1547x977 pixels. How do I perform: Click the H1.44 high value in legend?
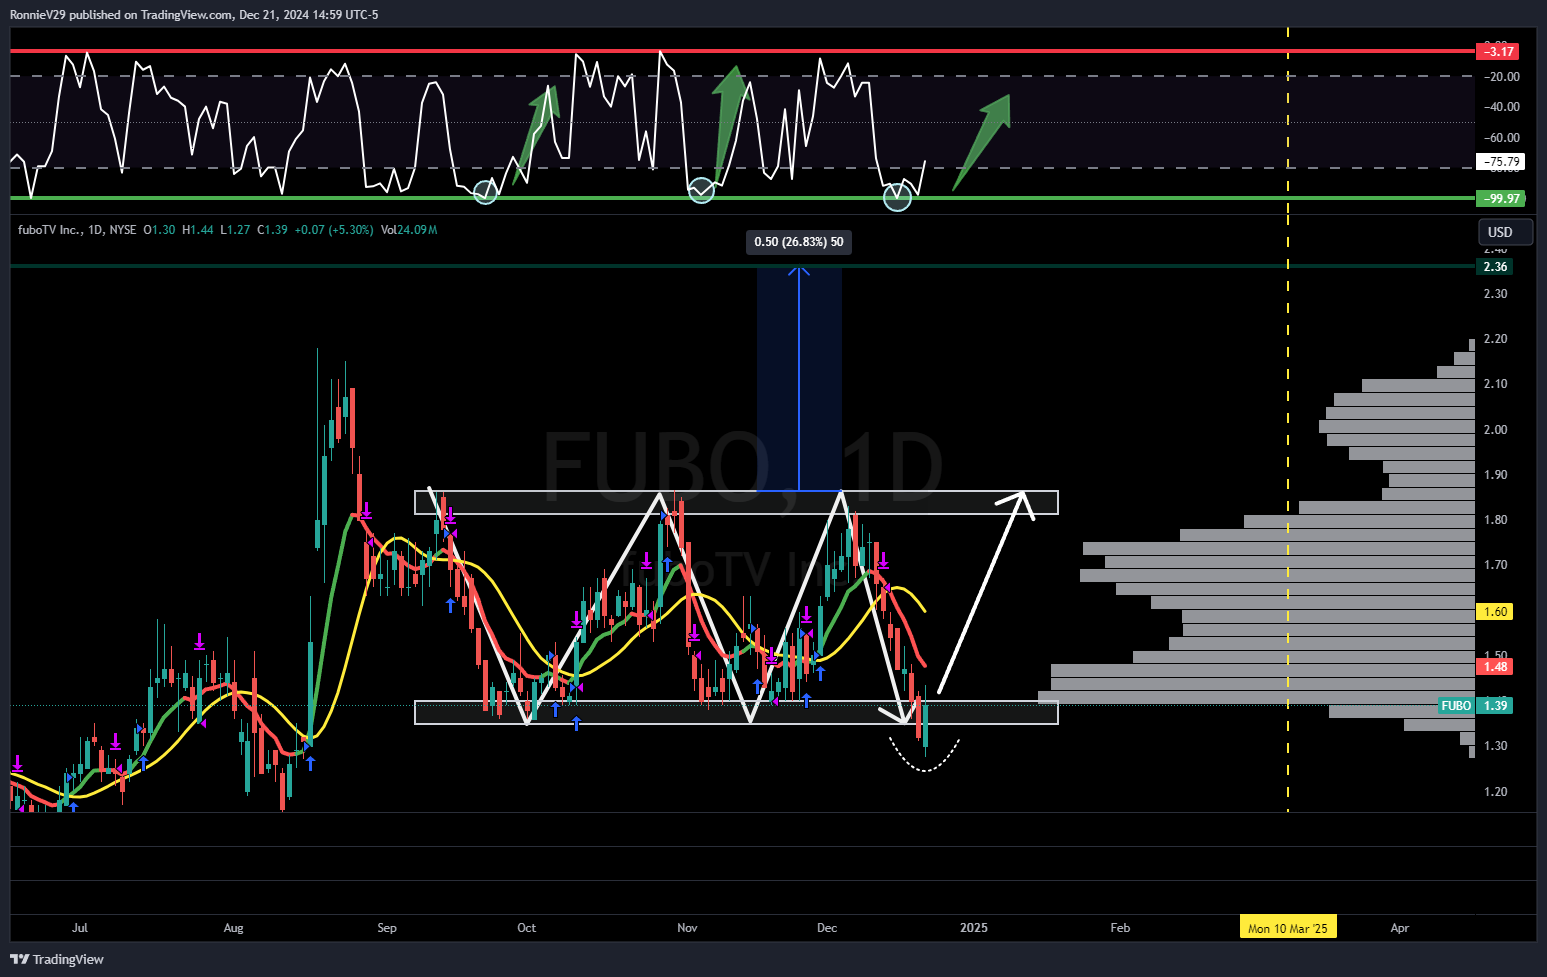198,230
